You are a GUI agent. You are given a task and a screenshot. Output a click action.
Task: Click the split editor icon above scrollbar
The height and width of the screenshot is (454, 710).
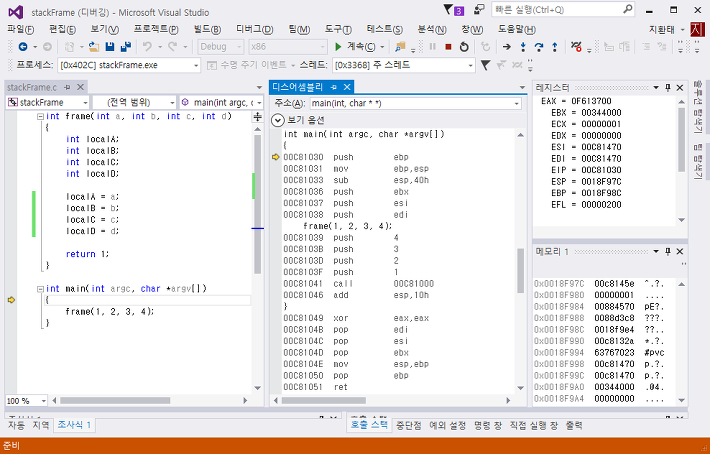pyautogui.click(x=258, y=117)
